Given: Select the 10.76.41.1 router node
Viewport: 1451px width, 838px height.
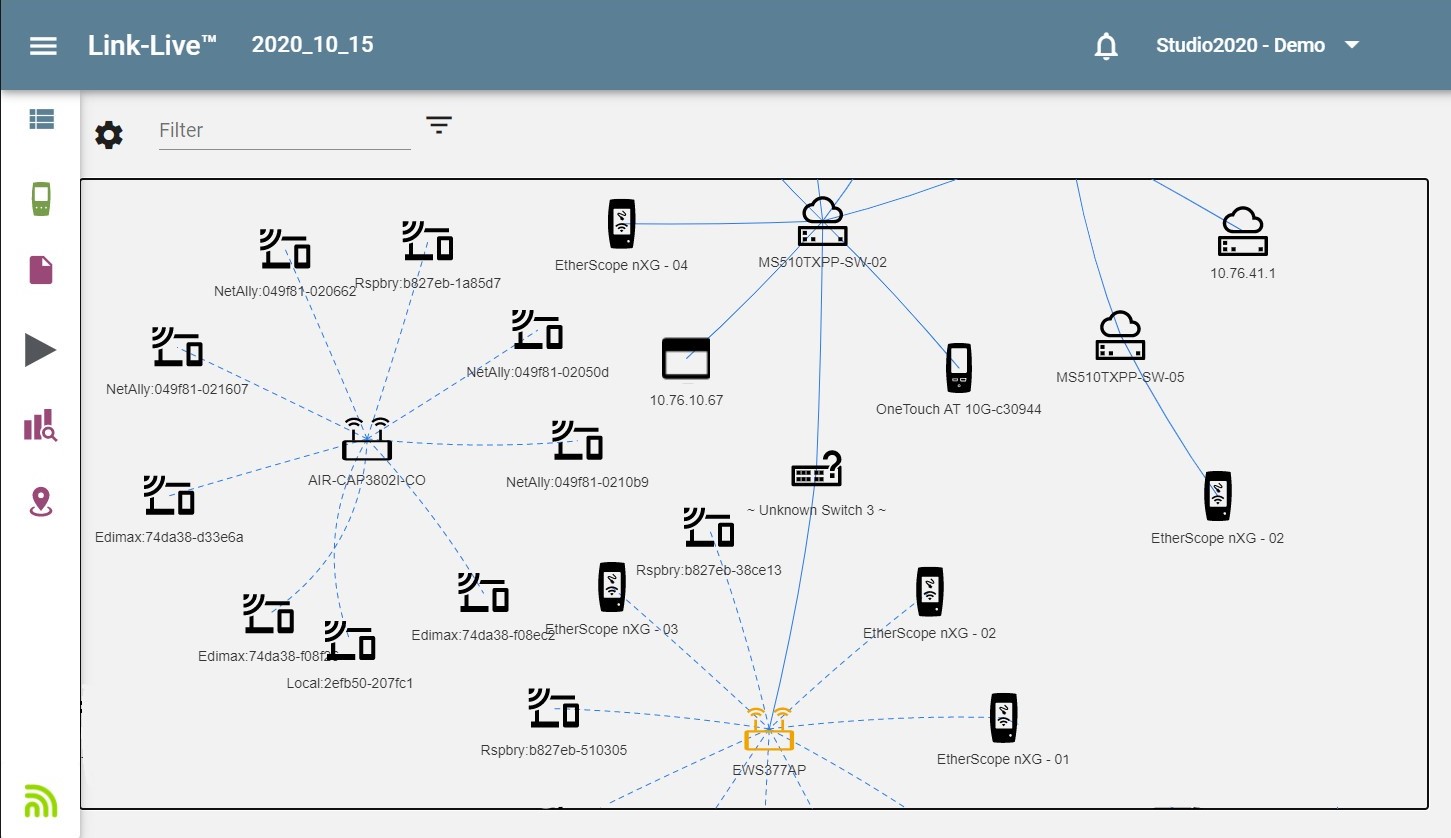Looking at the screenshot, I should pos(1243,231).
